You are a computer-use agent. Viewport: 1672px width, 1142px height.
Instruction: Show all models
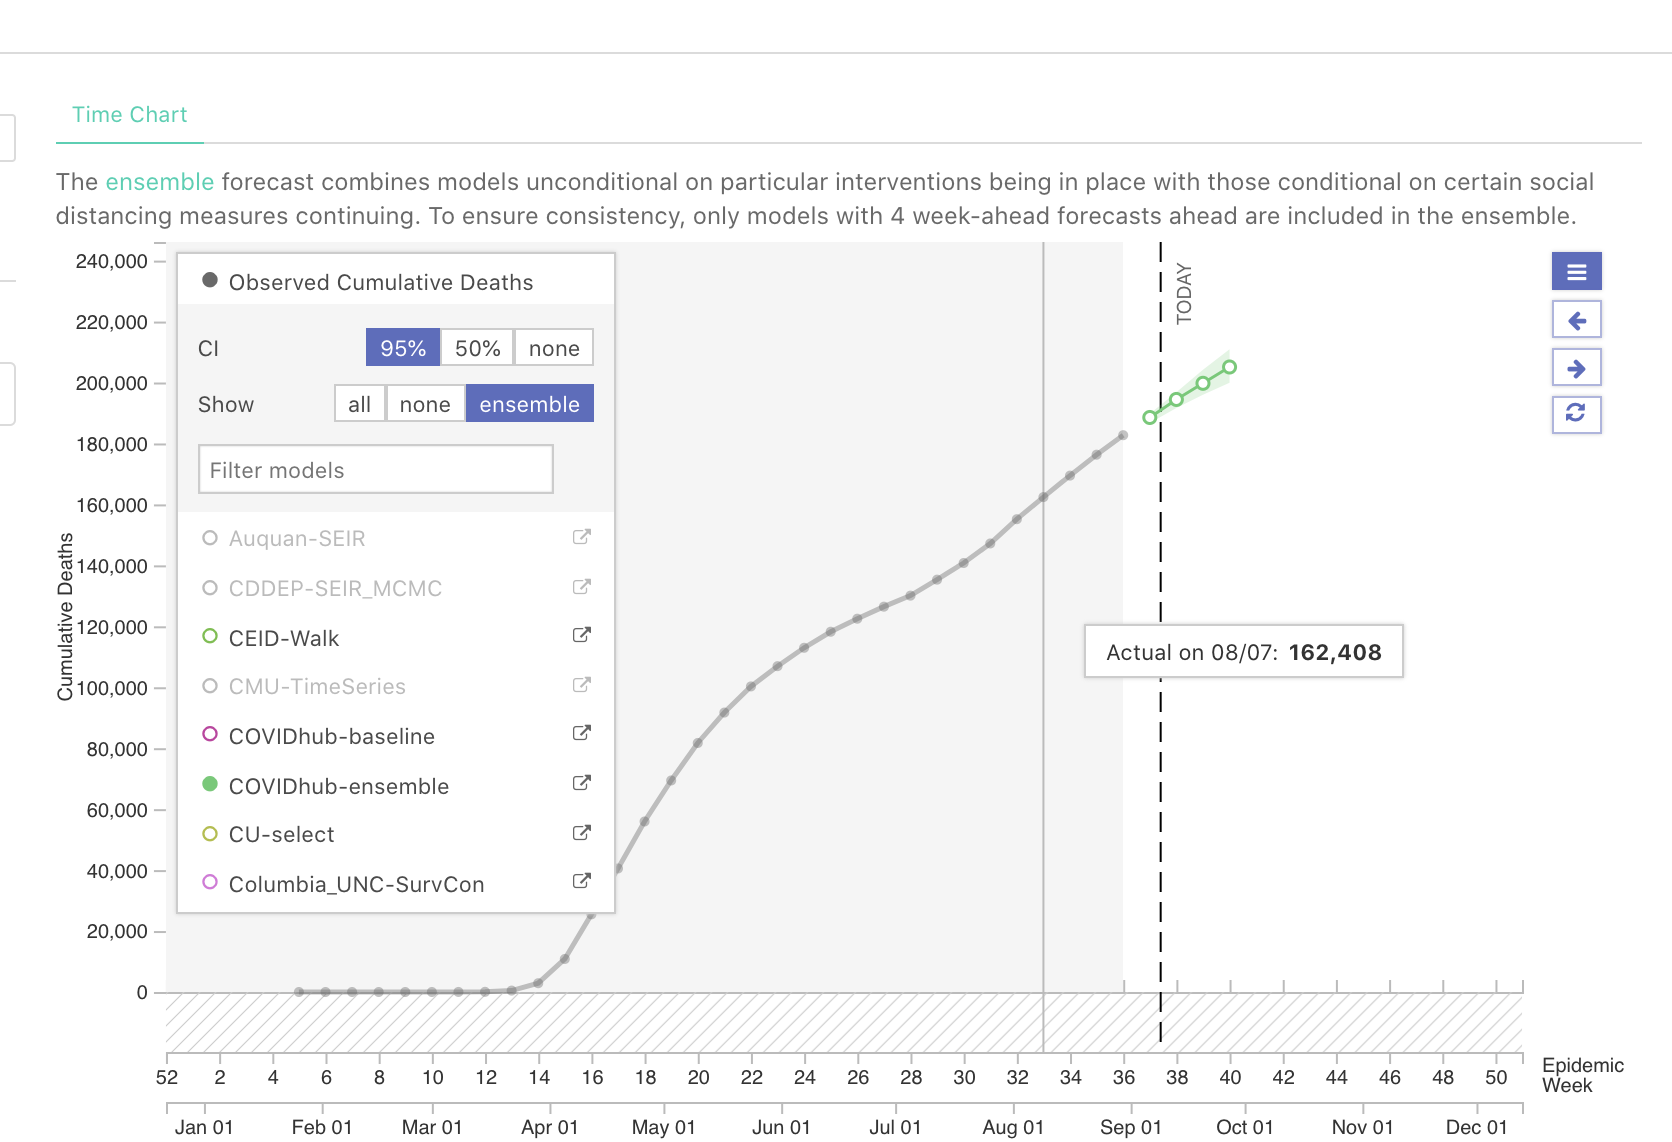click(x=359, y=403)
